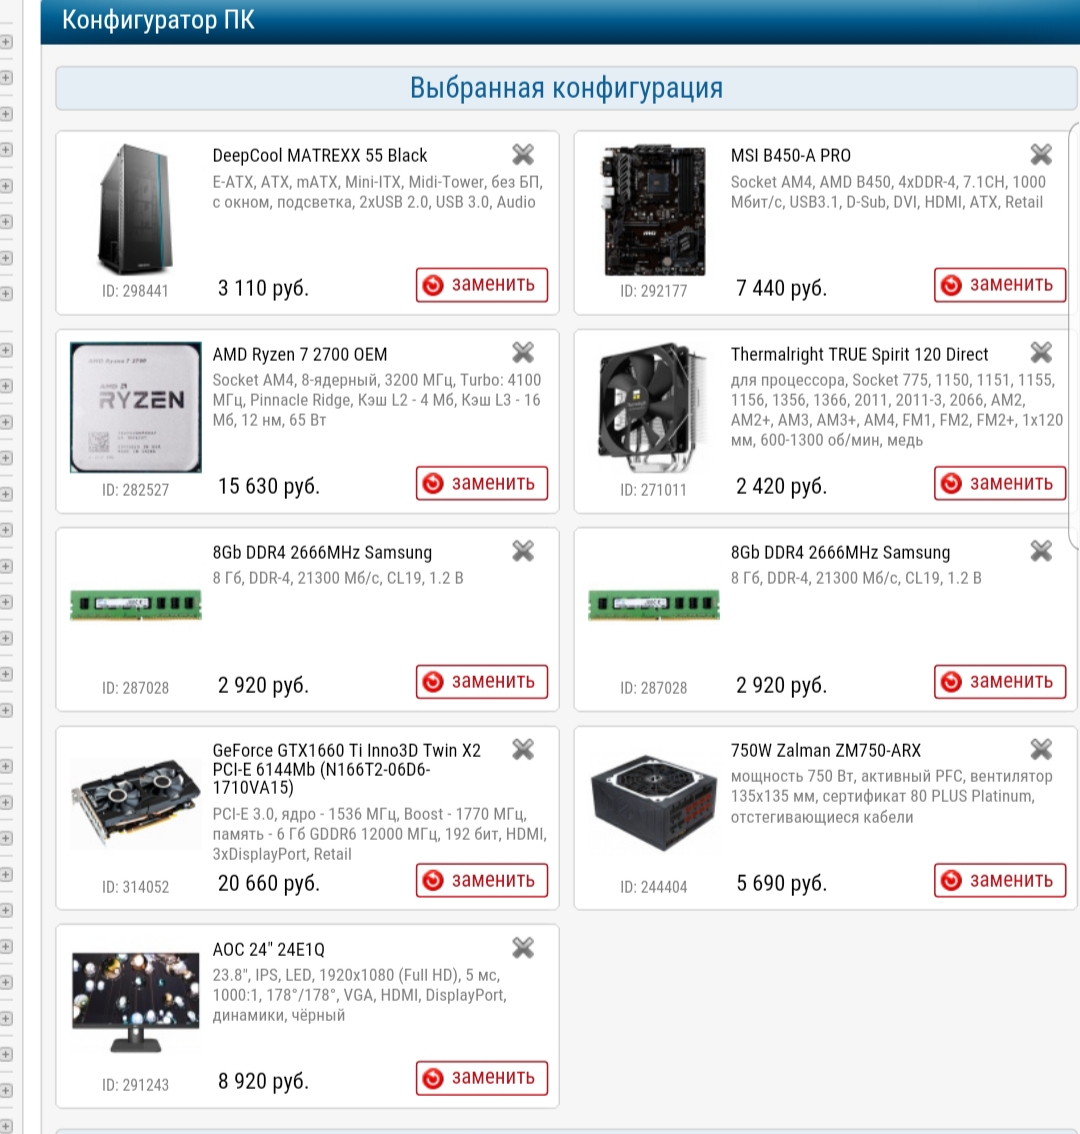The height and width of the screenshot is (1134, 1080).
Task: Open DeepCool MATREXX 55 case image
Action: (135, 208)
